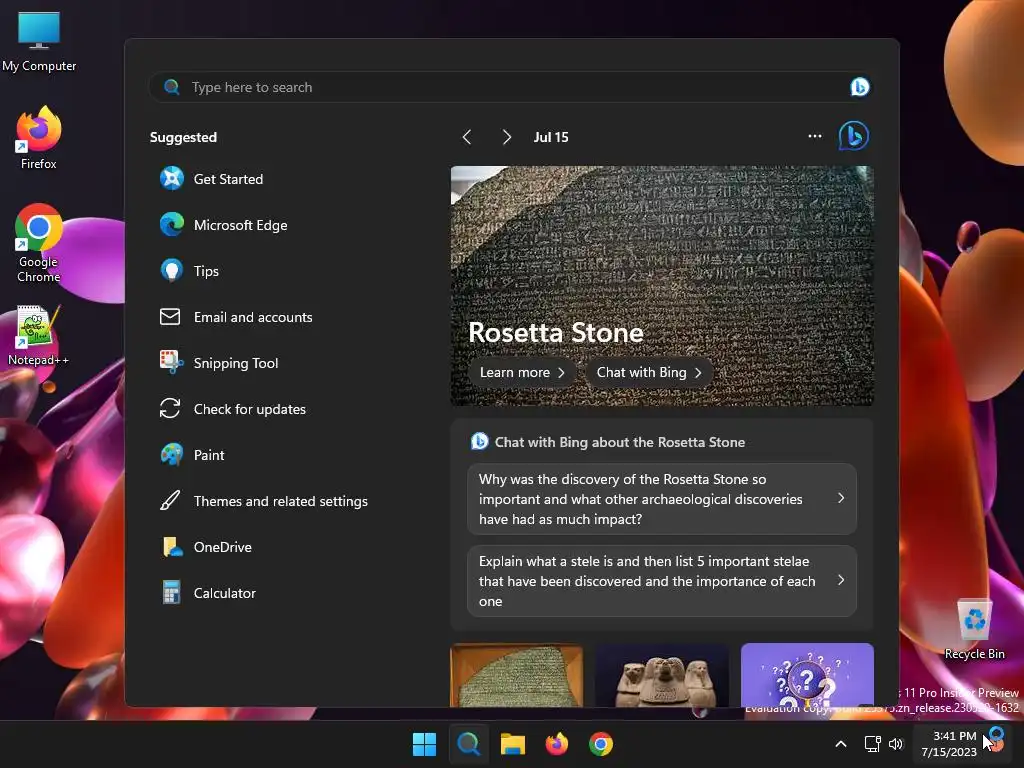Open more options ellipsis menu
This screenshot has width=1024, height=768.
[x=814, y=136]
